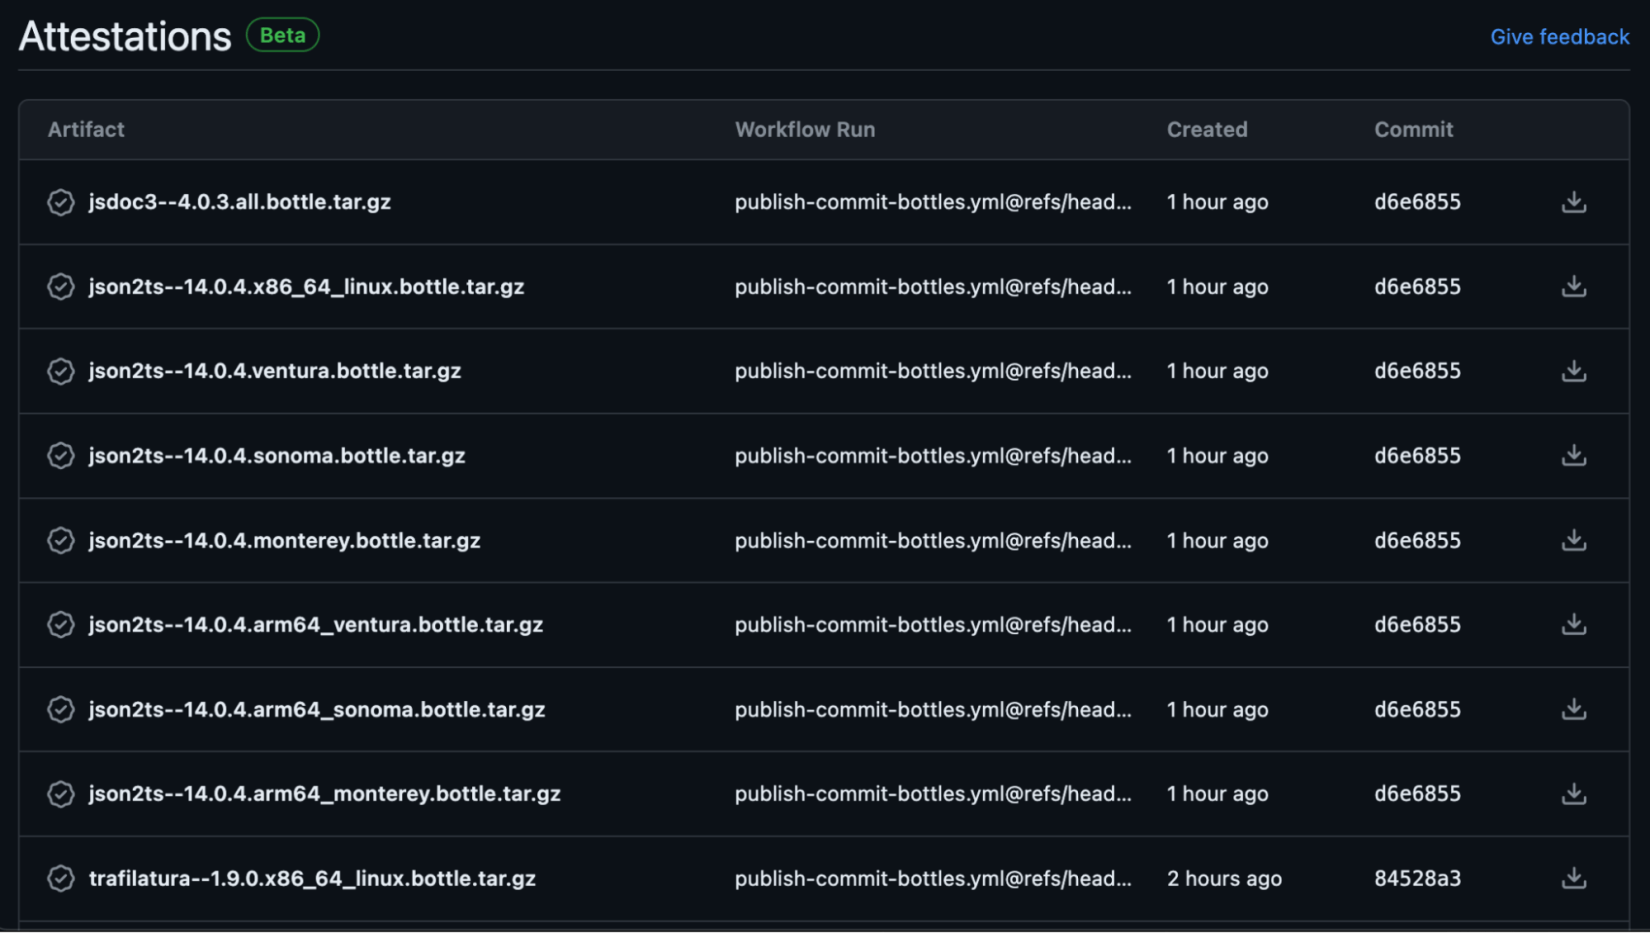Open commit d6e6855 for jsdoc3 row
This screenshot has width=1650, height=933.
tap(1417, 202)
